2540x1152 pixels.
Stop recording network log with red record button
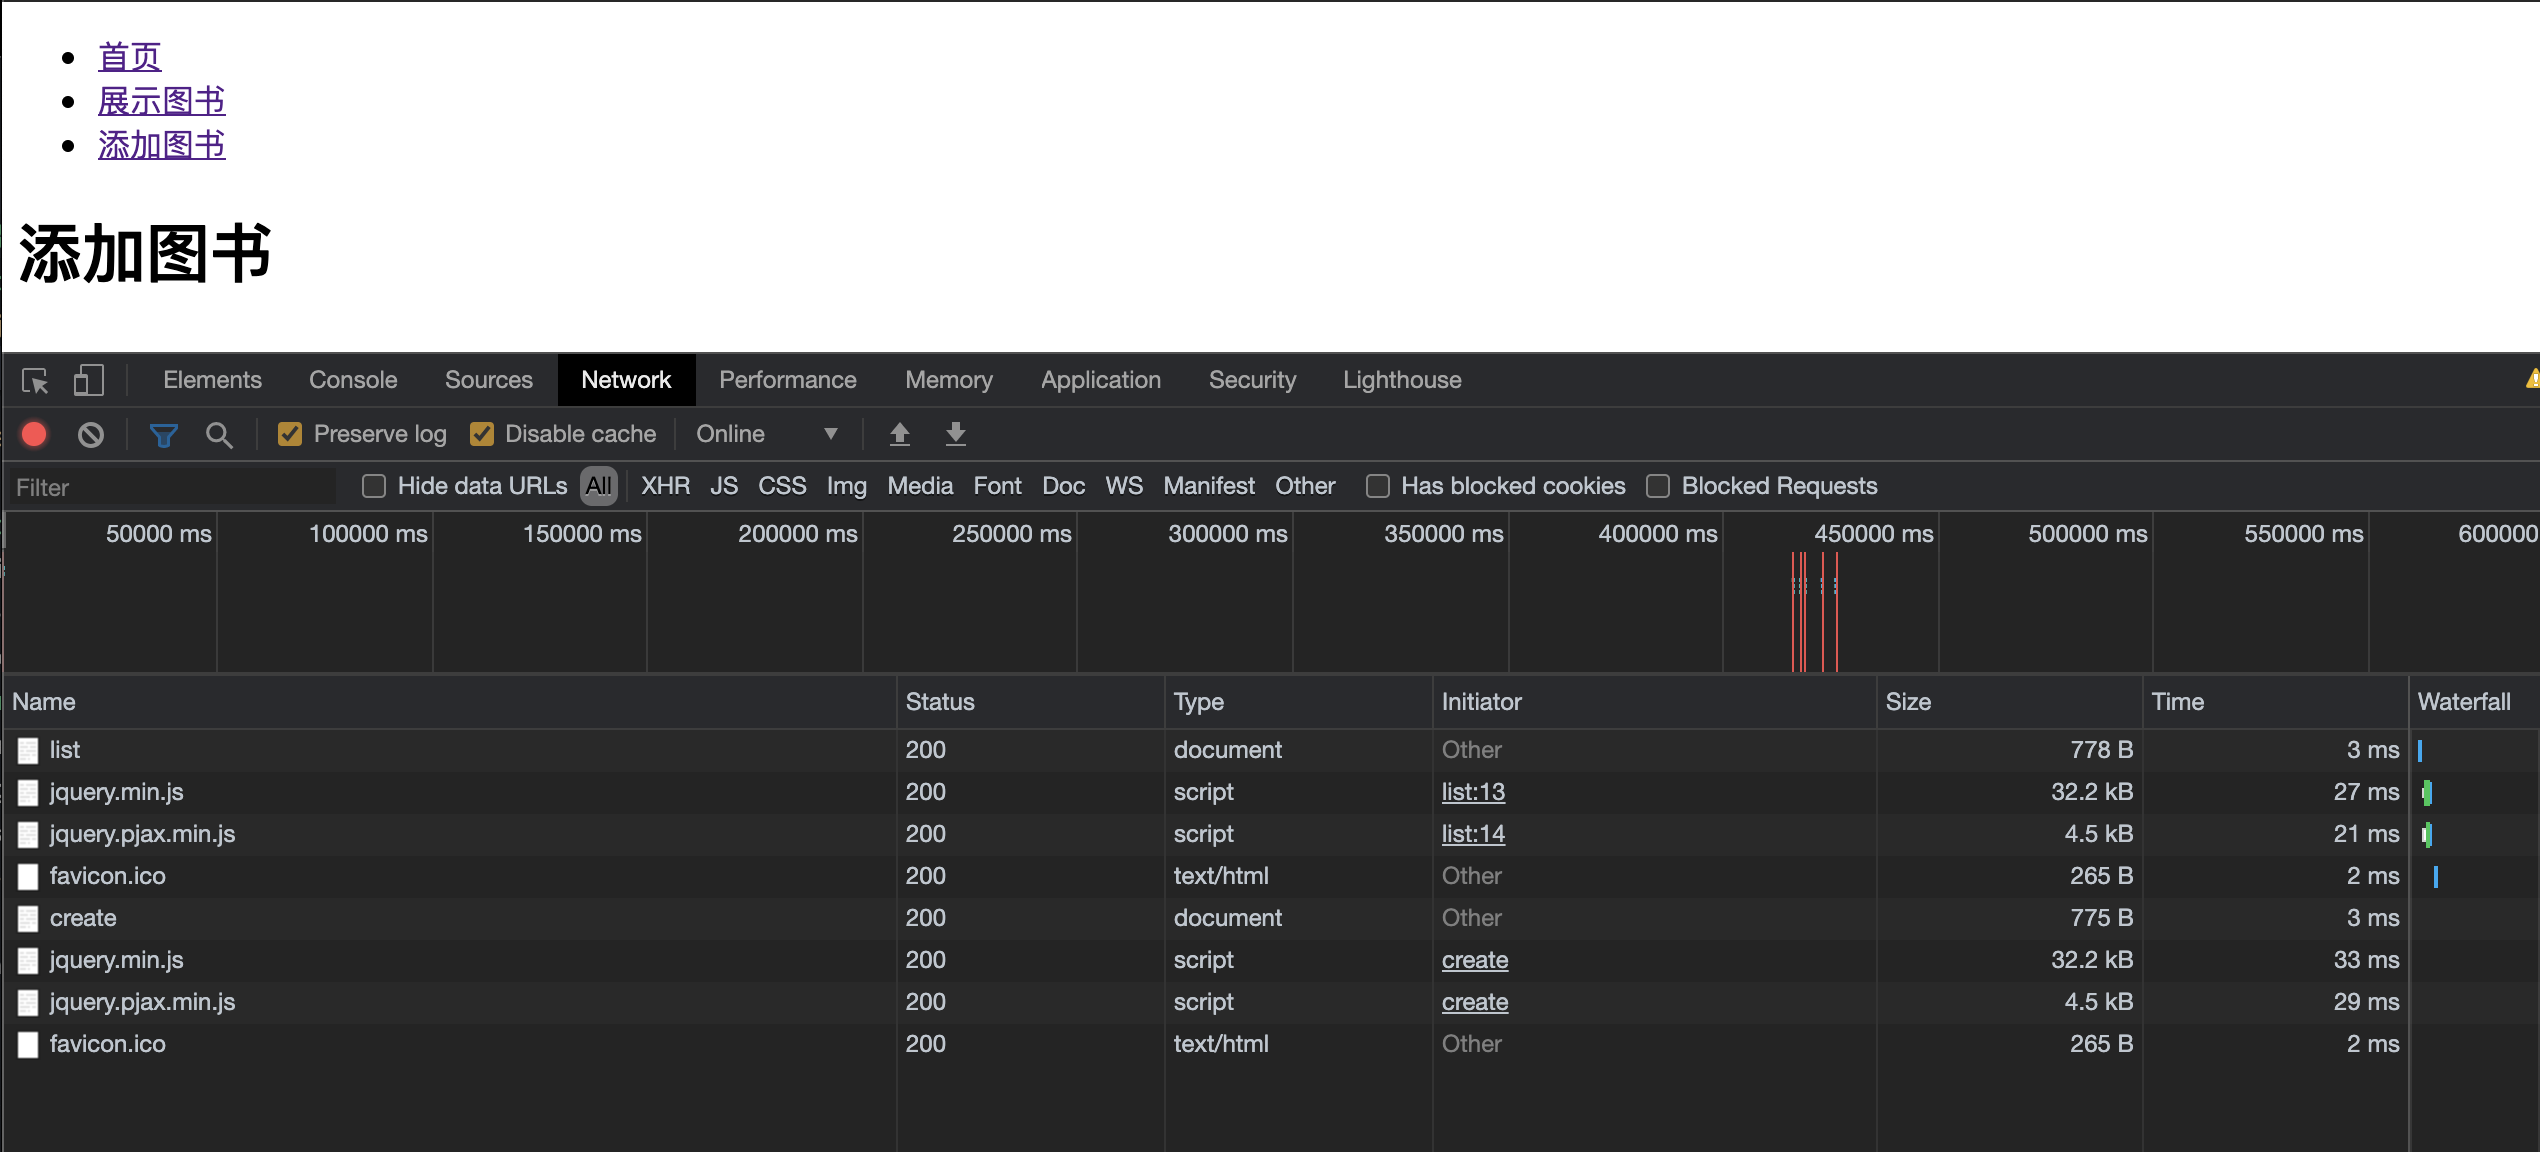tap(33, 434)
